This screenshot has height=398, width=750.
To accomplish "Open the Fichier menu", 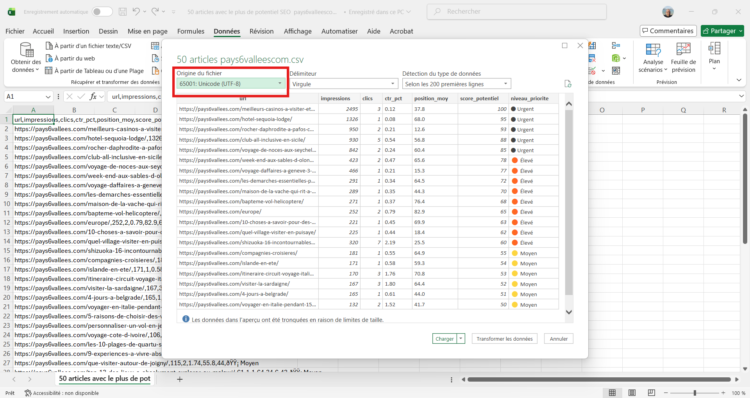I will (x=15, y=31).
